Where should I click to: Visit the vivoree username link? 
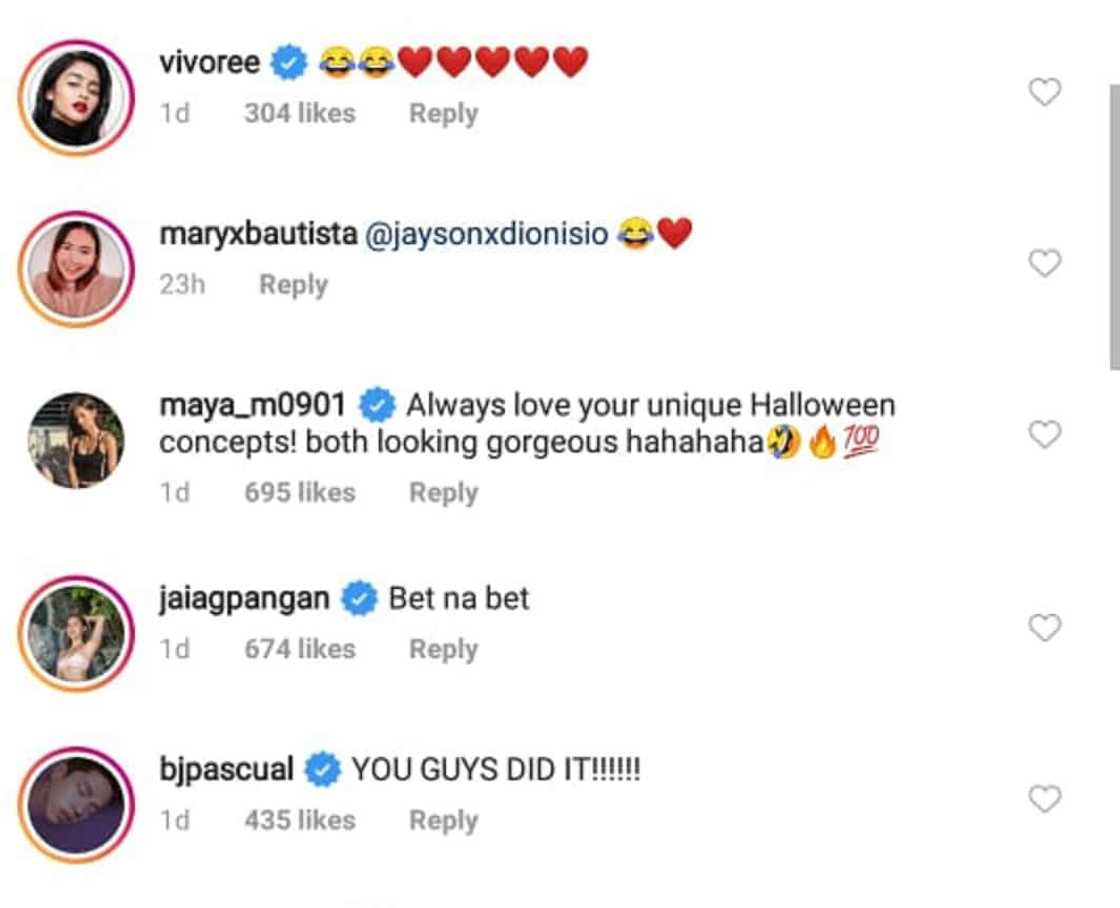(x=209, y=62)
